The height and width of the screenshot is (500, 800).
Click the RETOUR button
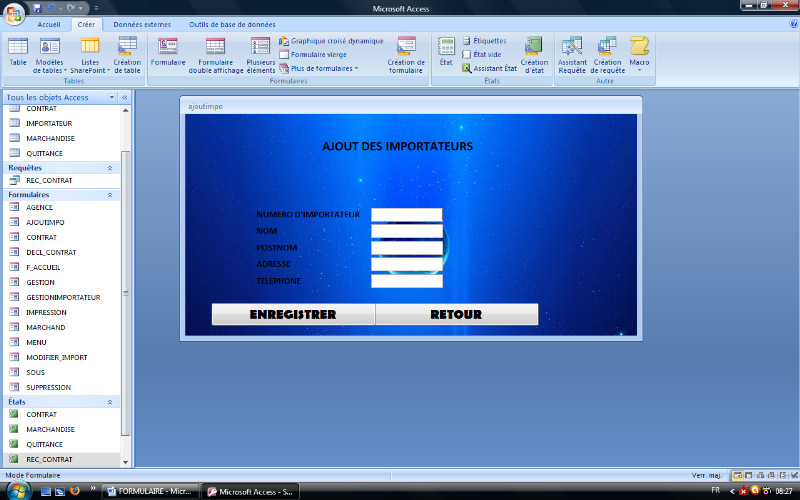(457, 314)
